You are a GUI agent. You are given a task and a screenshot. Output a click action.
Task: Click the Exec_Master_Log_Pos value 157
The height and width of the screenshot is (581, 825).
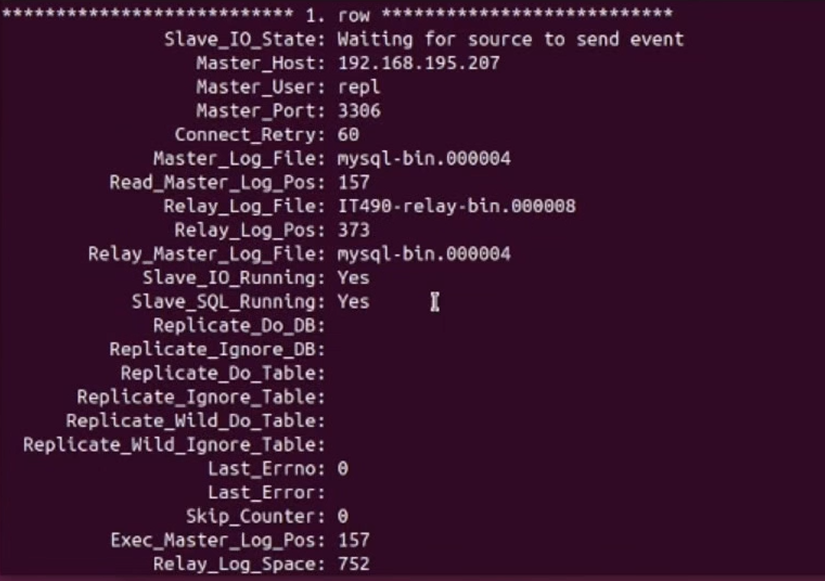(353, 540)
